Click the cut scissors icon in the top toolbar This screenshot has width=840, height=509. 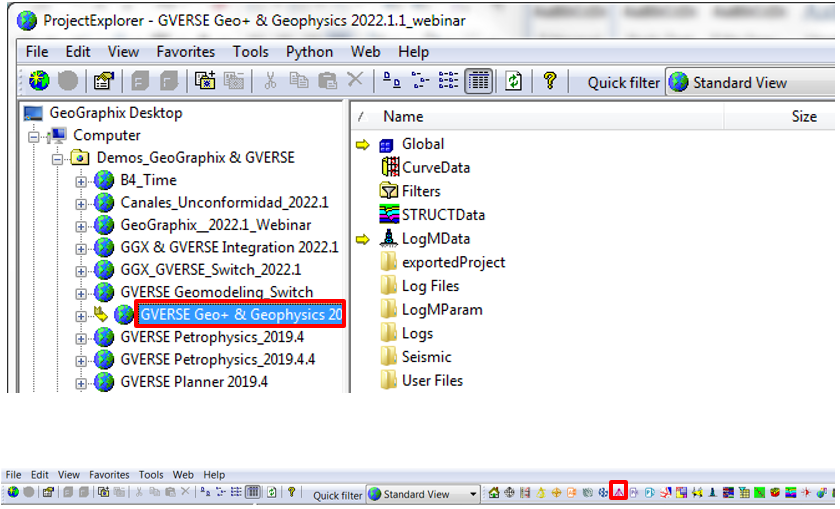[x=270, y=81]
